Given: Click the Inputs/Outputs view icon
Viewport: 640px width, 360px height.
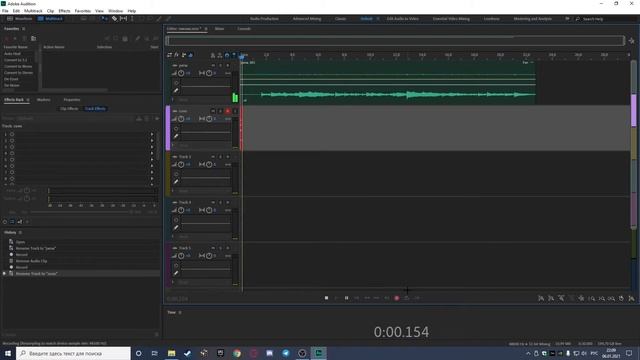Looking at the screenshot, I should point(170,55).
